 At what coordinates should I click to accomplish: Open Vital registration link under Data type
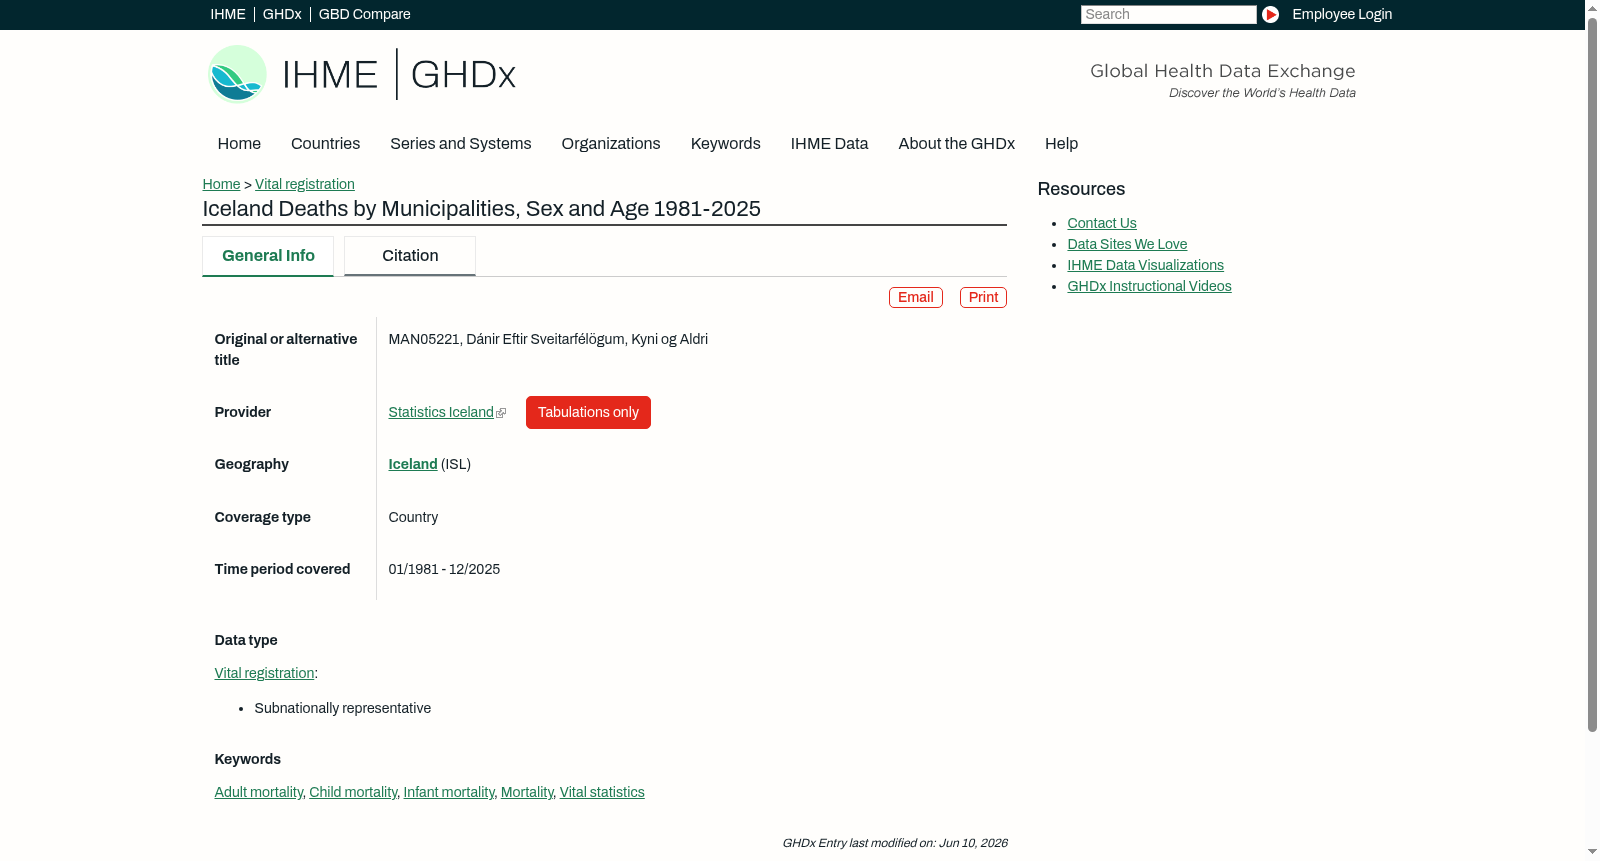click(264, 674)
